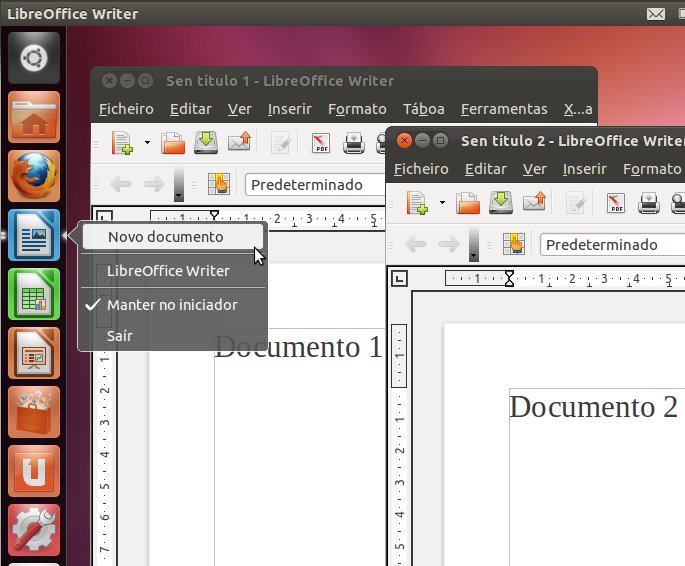Open LibreOffice Calc from the launcher
Screen dimensions: 685x566
tap(34, 294)
